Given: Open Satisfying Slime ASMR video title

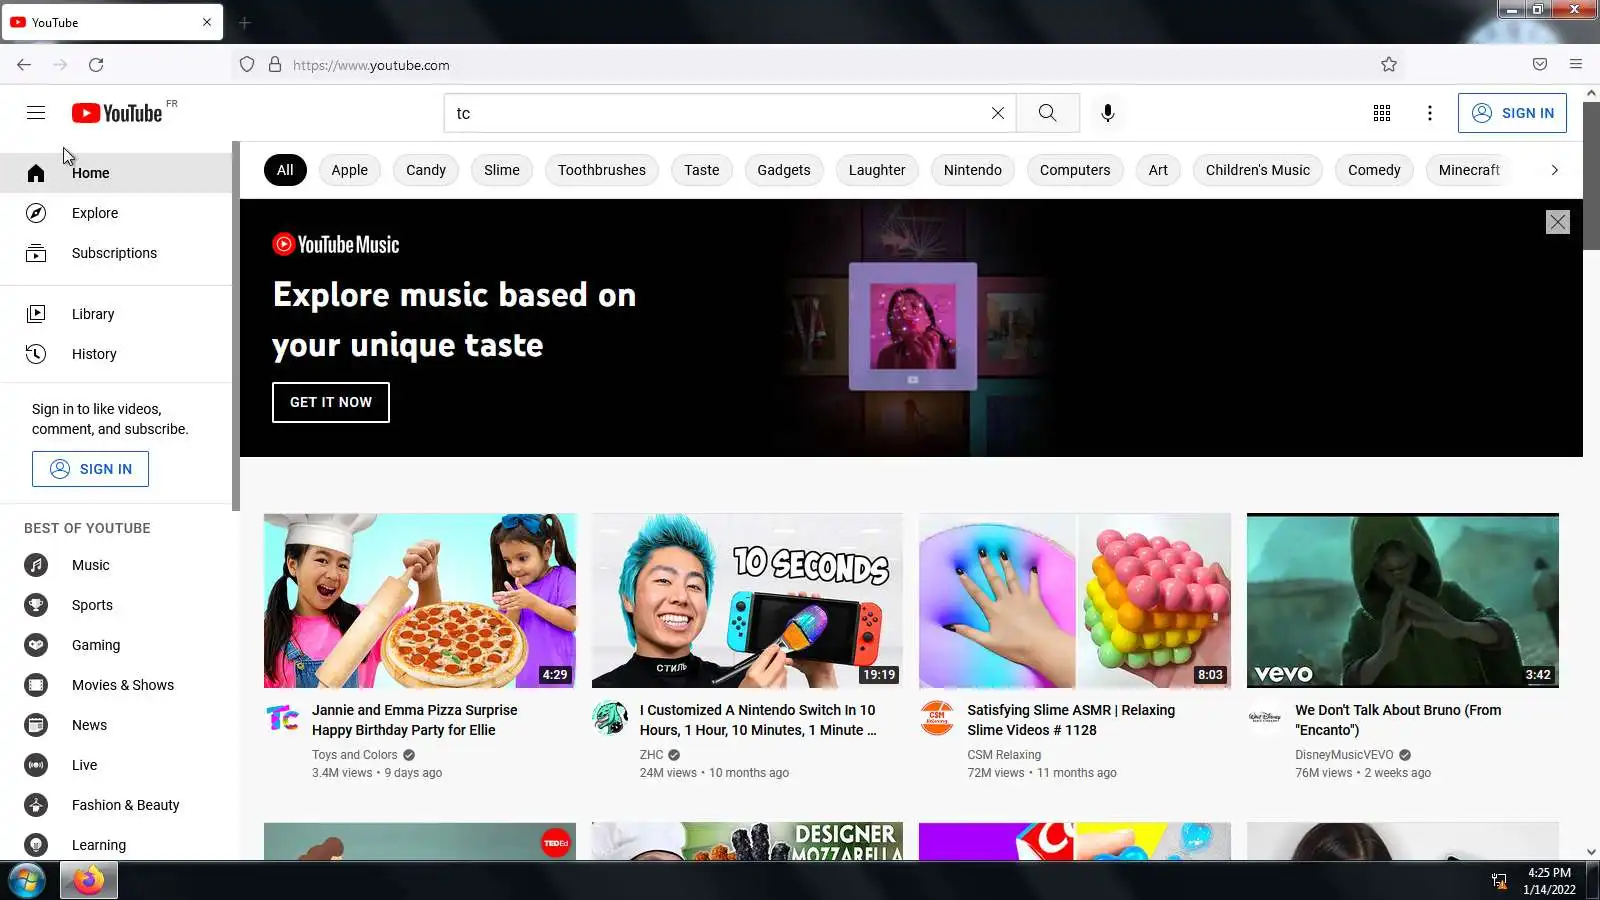Looking at the screenshot, I should pyautogui.click(x=1071, y=720).
